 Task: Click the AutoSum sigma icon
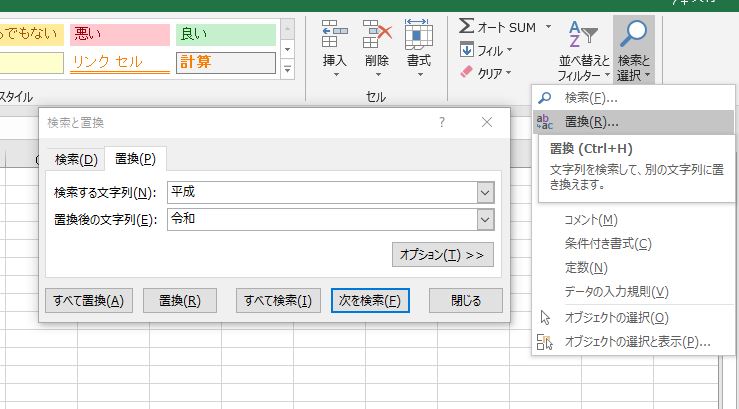pyautogui.click(x=467, y=26)
